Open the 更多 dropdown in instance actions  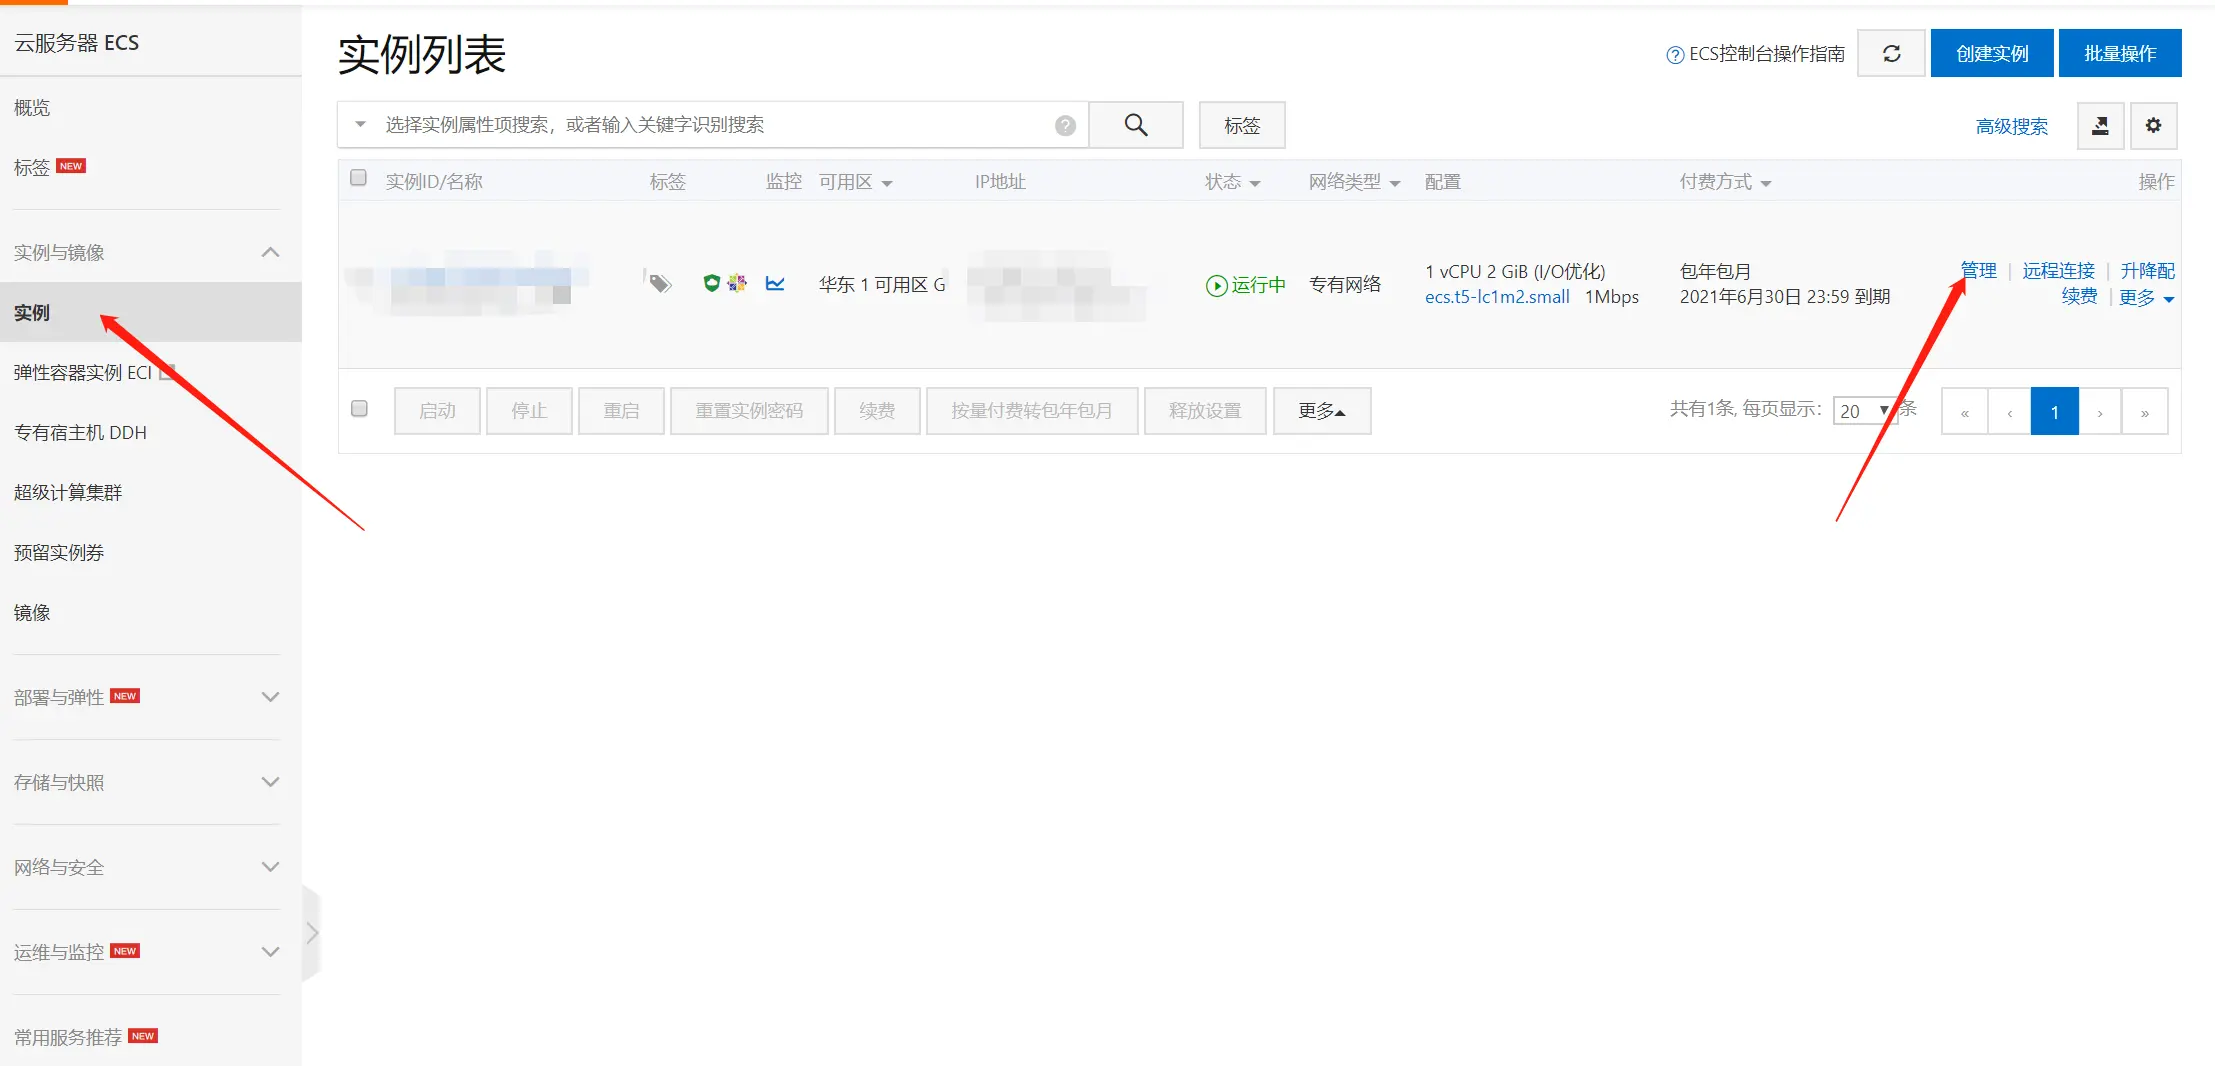[x=2146, y=298]
